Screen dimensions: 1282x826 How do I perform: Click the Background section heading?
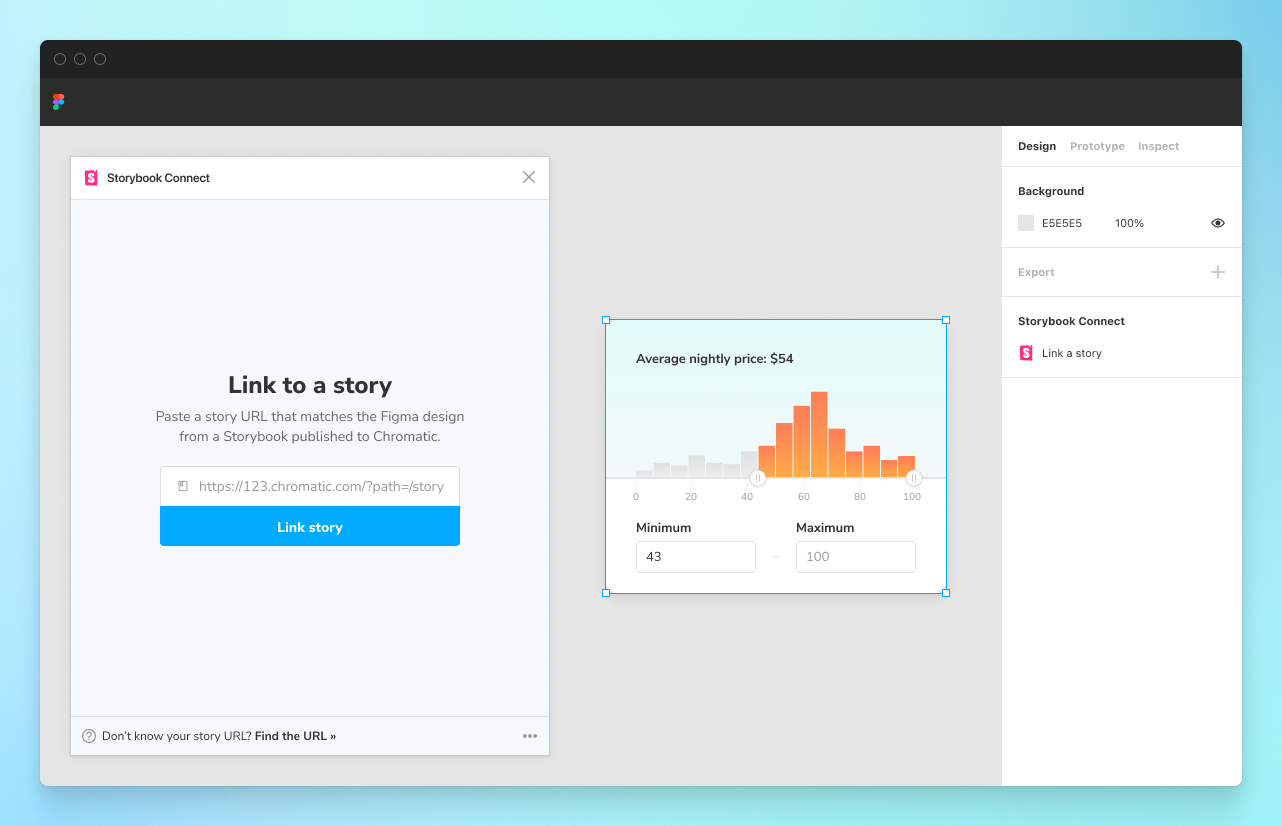pos(1051,191)
